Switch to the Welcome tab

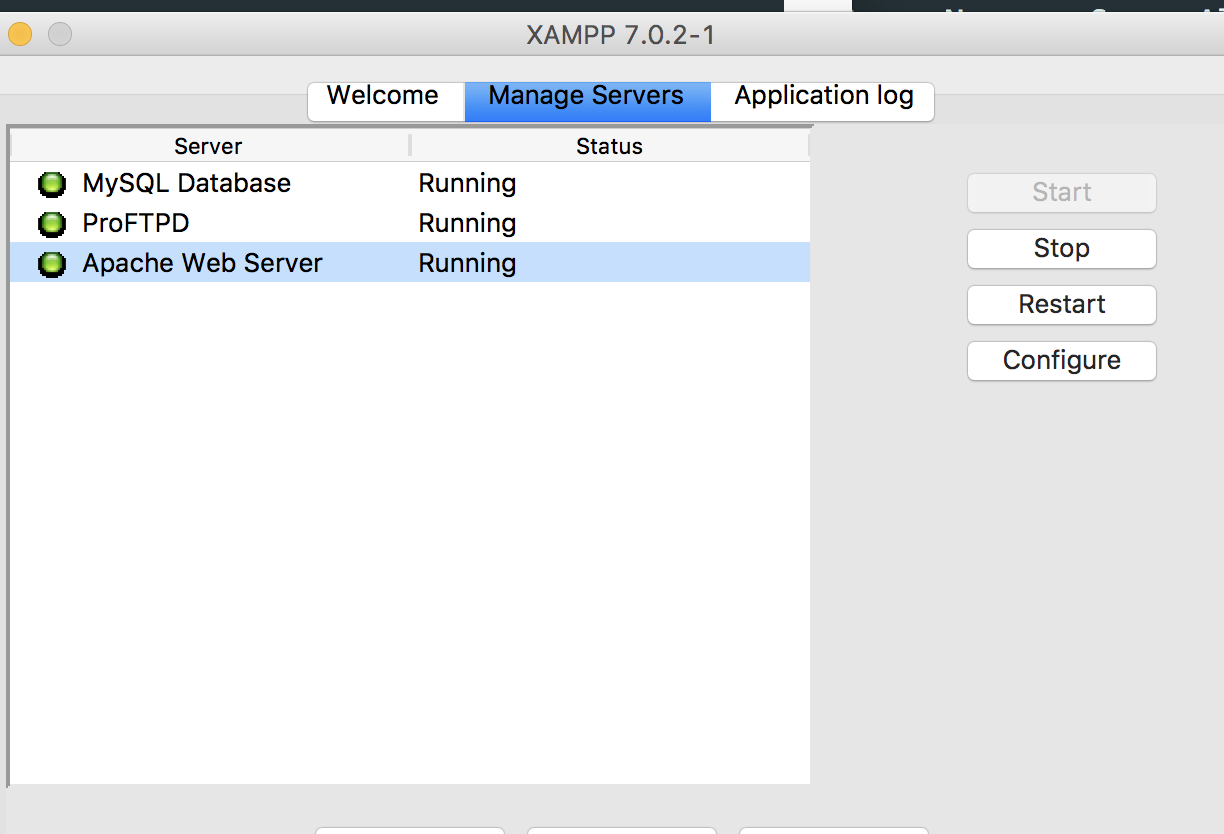pos(386,101)
